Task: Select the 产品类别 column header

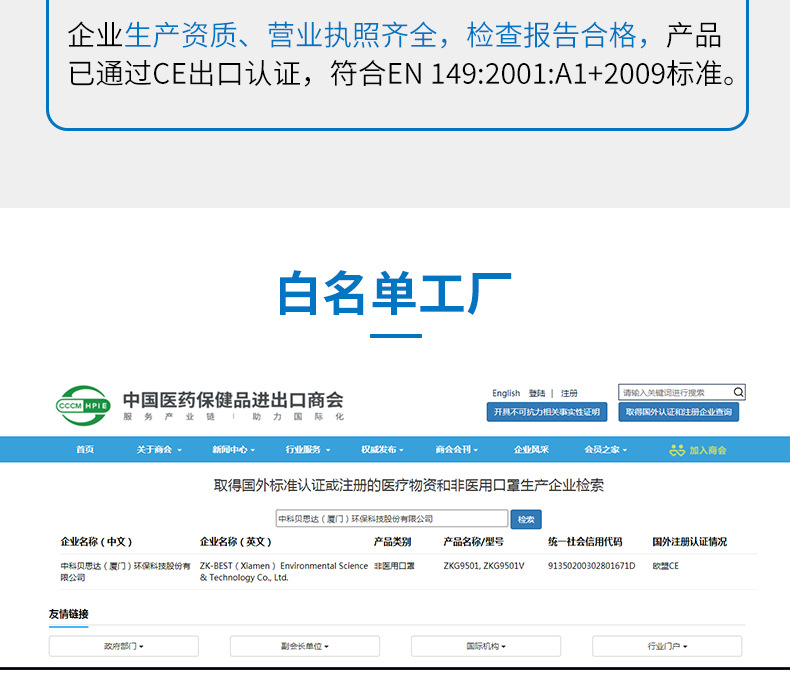Action: tap(392, 542)
